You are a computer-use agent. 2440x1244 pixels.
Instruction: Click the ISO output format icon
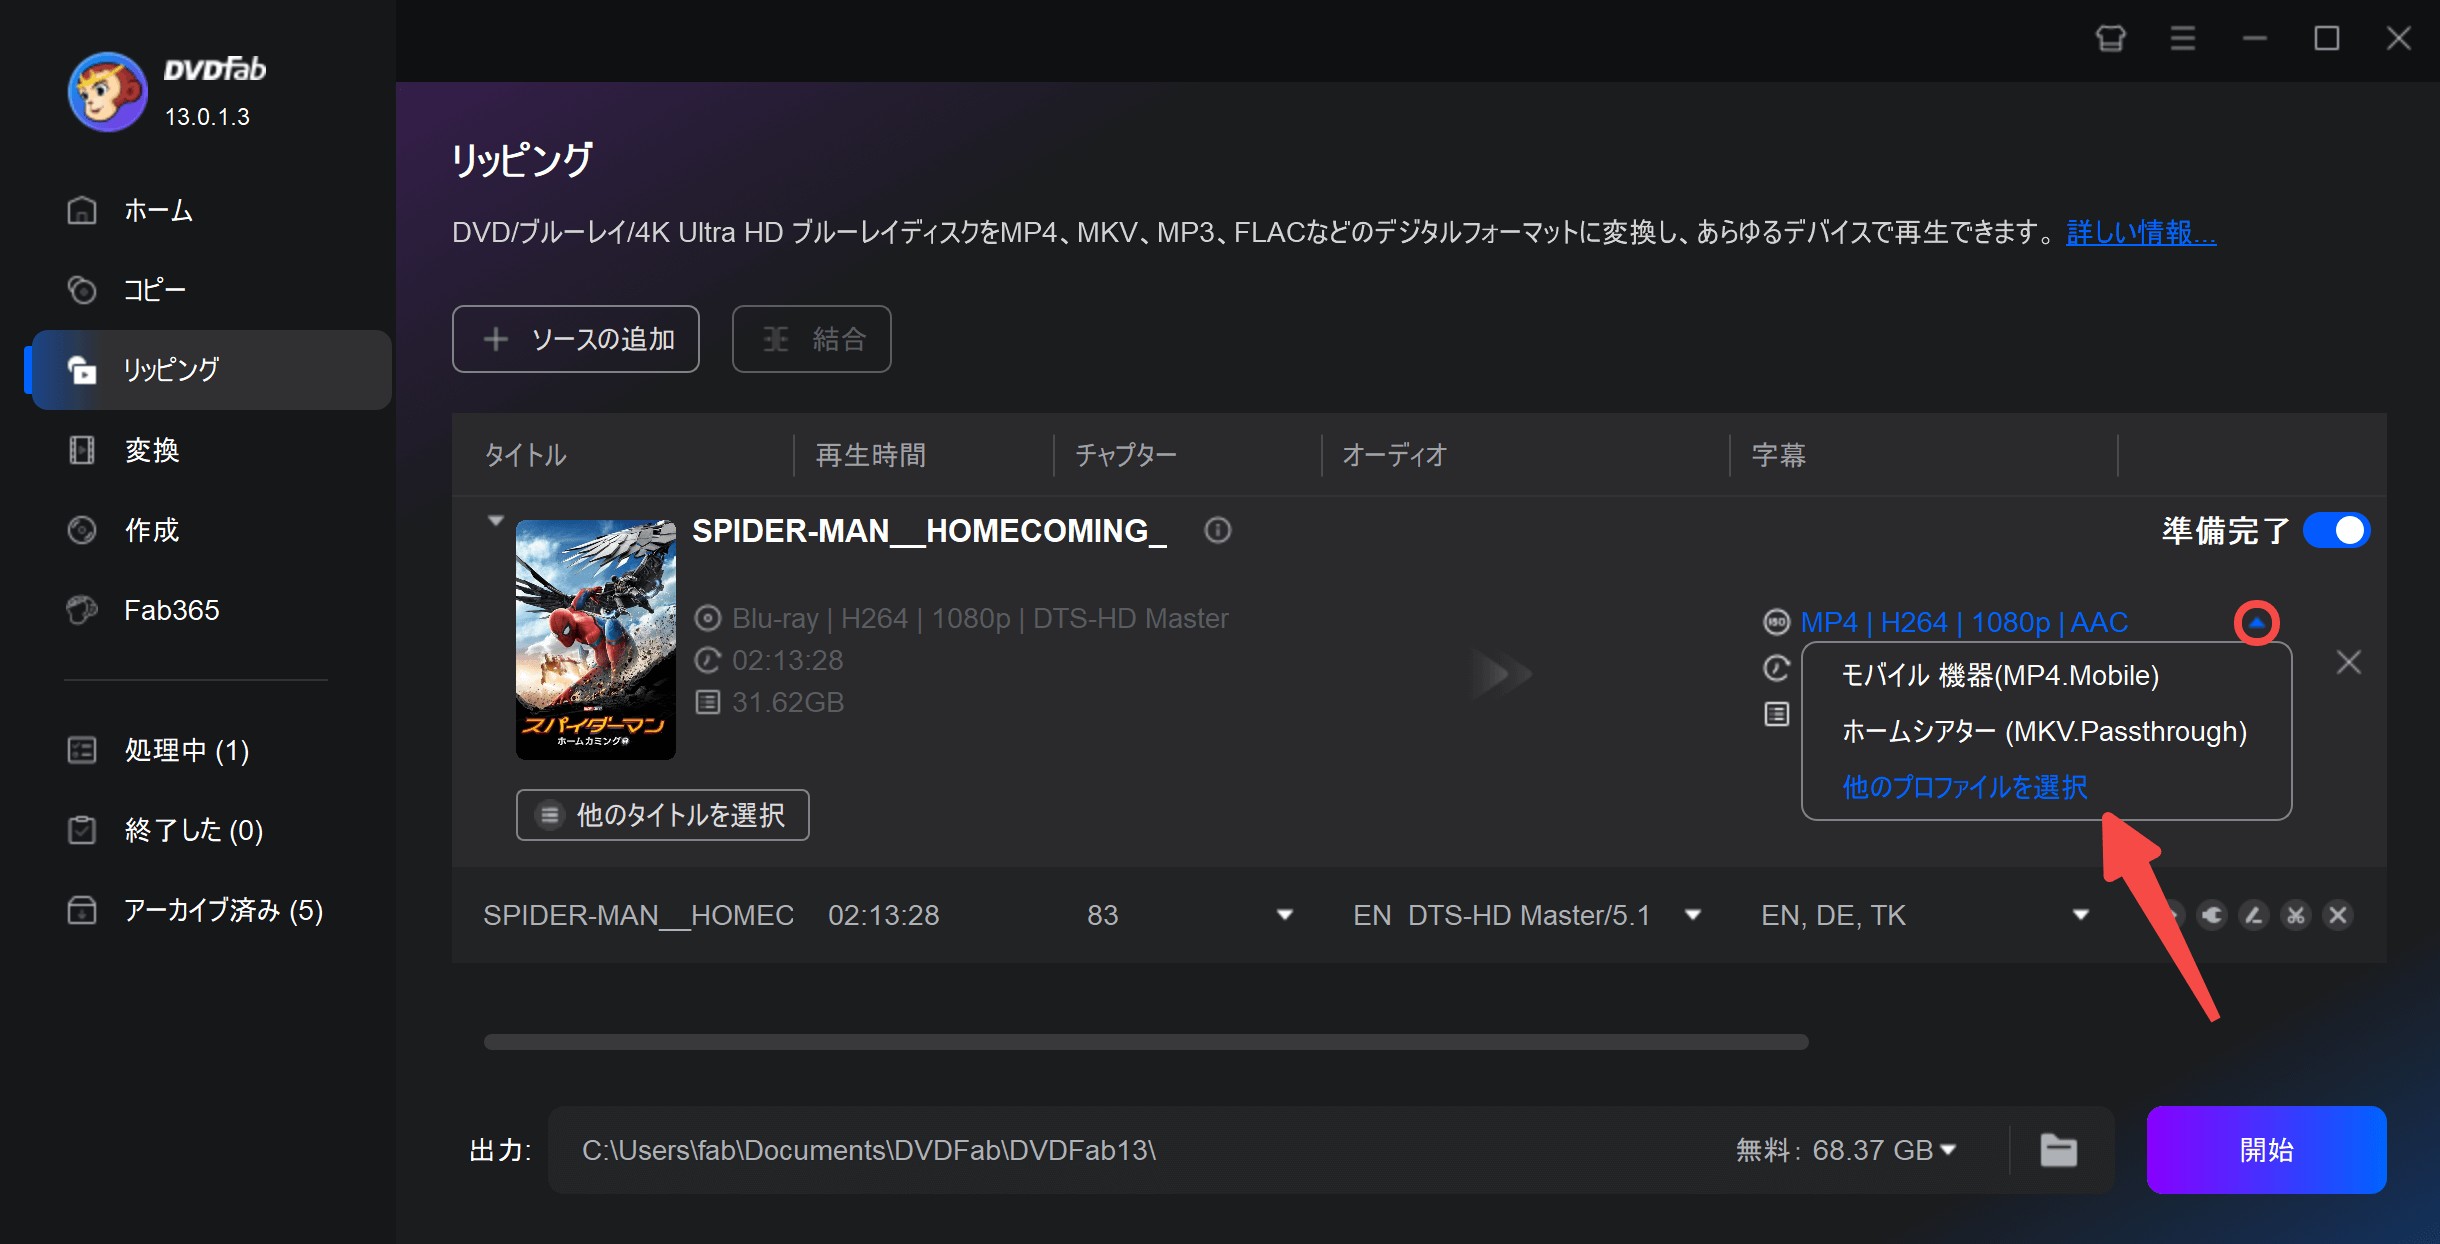1776,622
